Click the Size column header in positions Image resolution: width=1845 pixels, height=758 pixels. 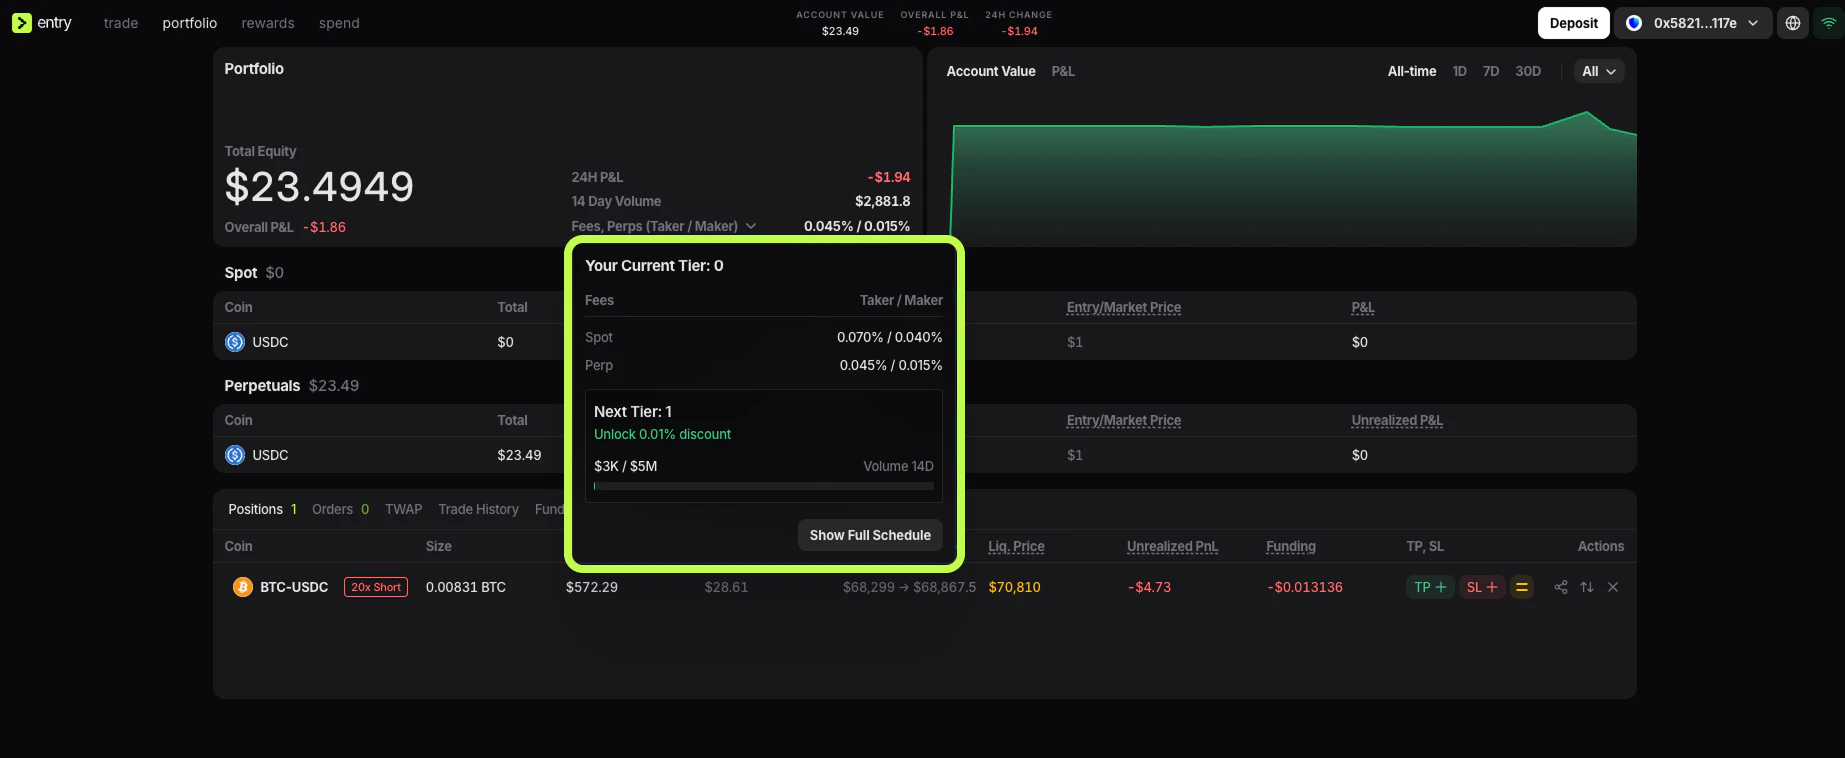(439, 546)
